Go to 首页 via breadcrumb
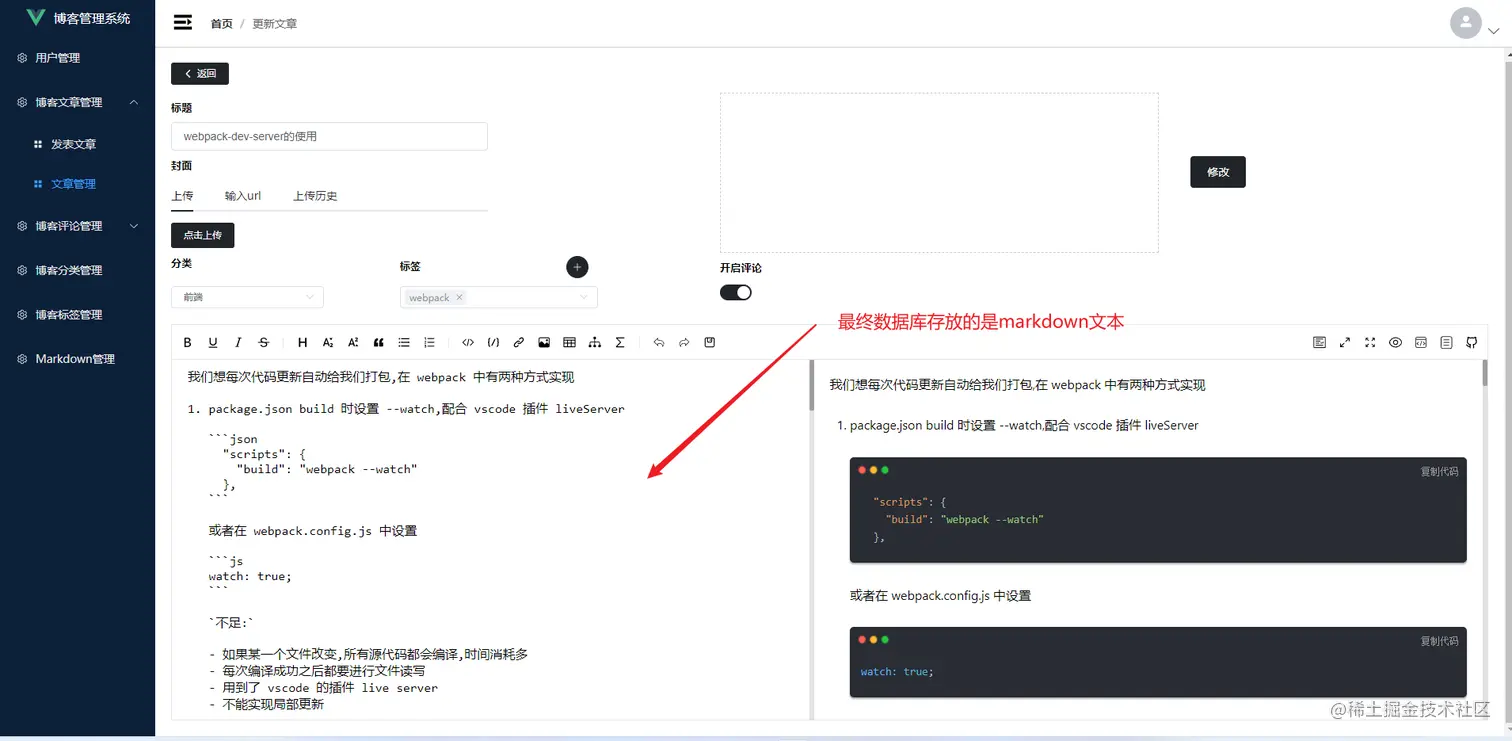This screenshot has width=1512, height=741. pyautogui.click(x=221, y=24)
